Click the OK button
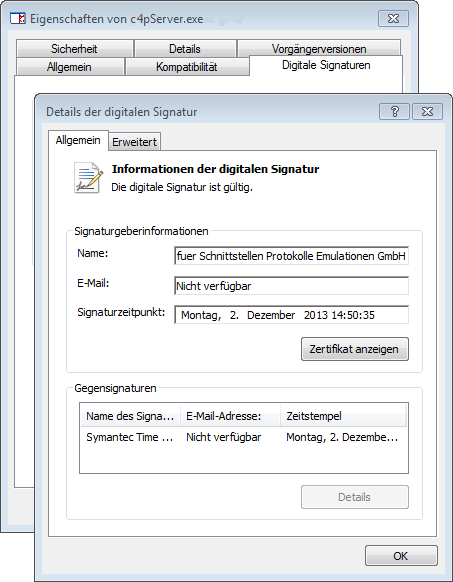 tap(401, 556)
